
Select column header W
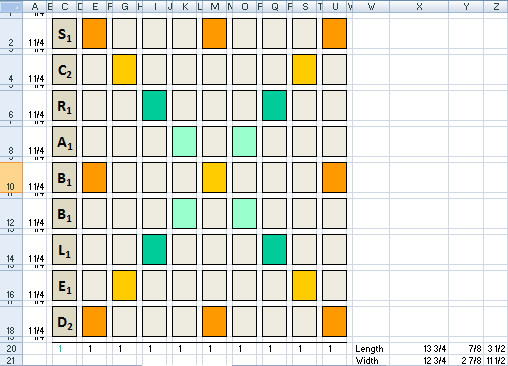click(x=371, y=6)
